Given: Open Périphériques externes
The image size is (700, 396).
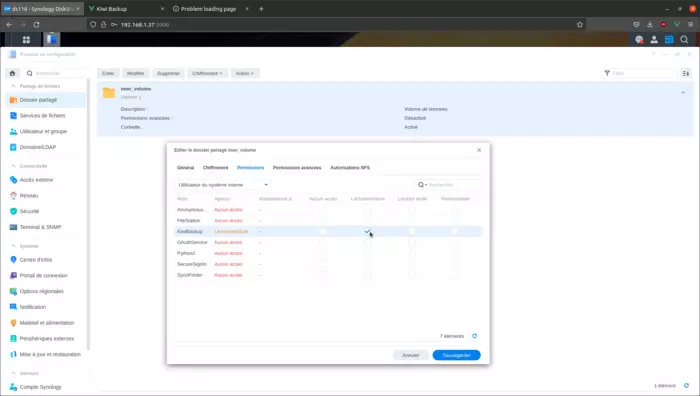Looking at the screenshot, I should tap(46, 338).
